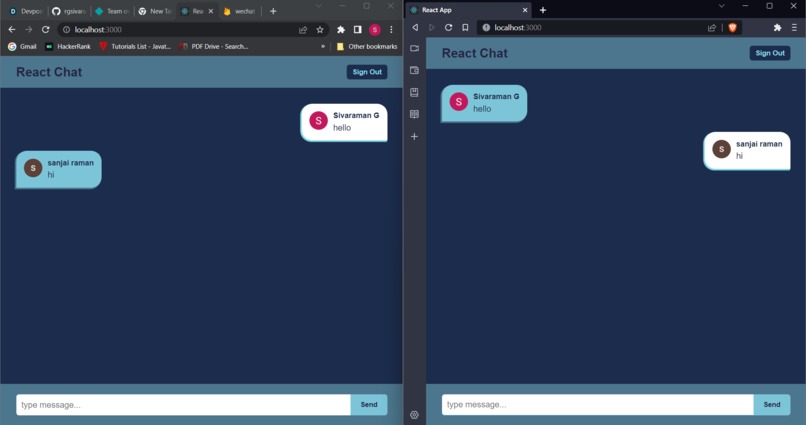Open Chrome three-dot menu
The image size is (806, 425).
tap(391, 30)
